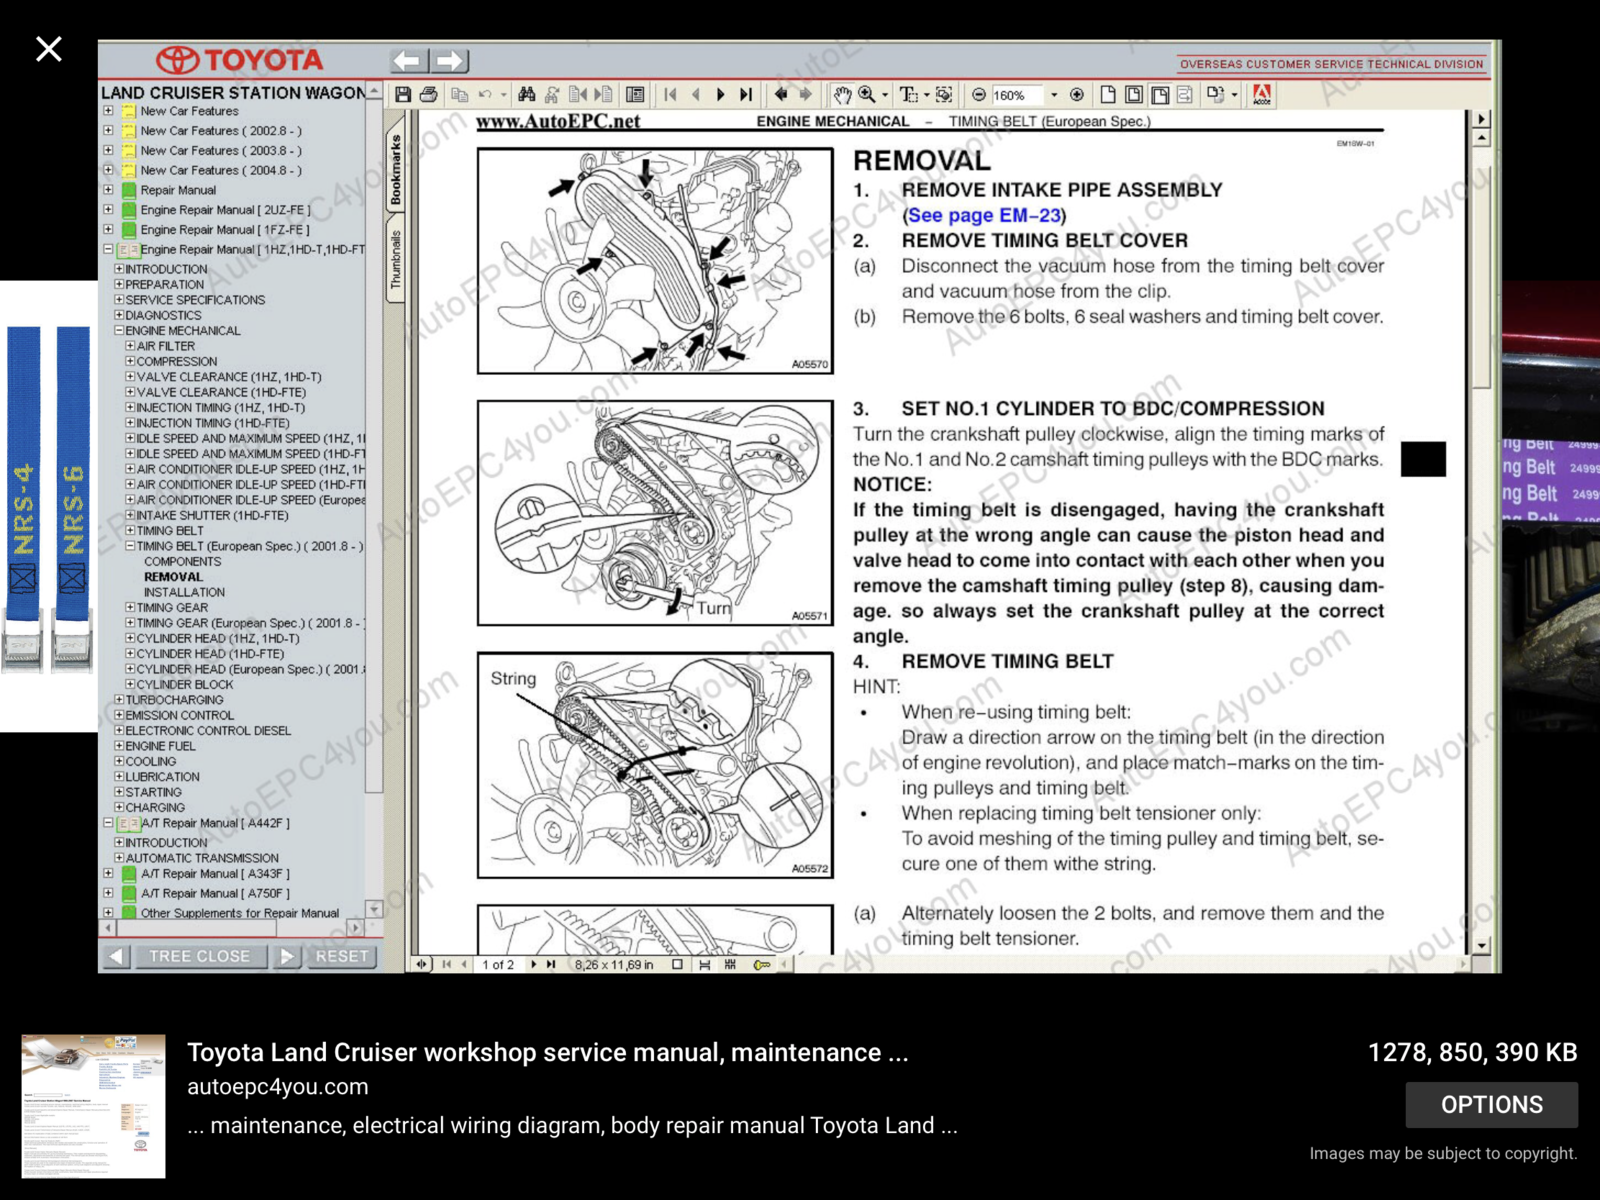Open the Bookmarks side tab
This screenshot has height=1200, width=1600.
[x=396, y=170]
